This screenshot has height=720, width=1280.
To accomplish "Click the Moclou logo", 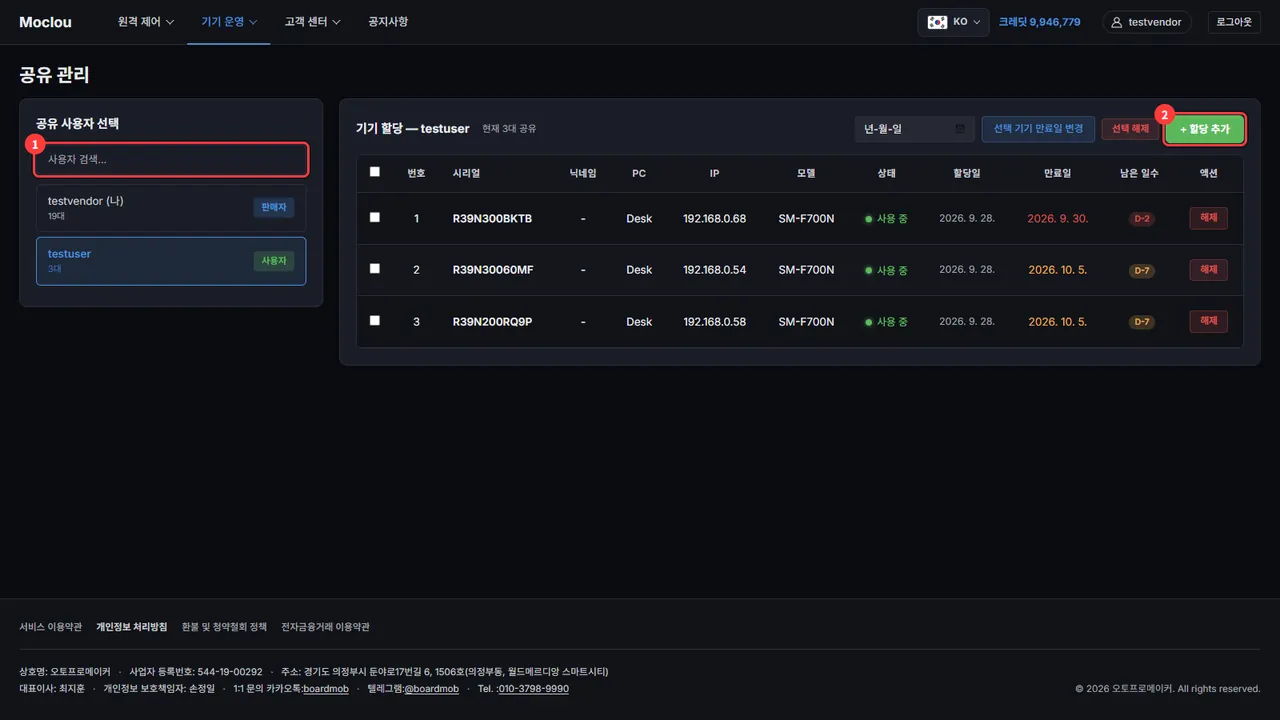I will coord(44,22).
